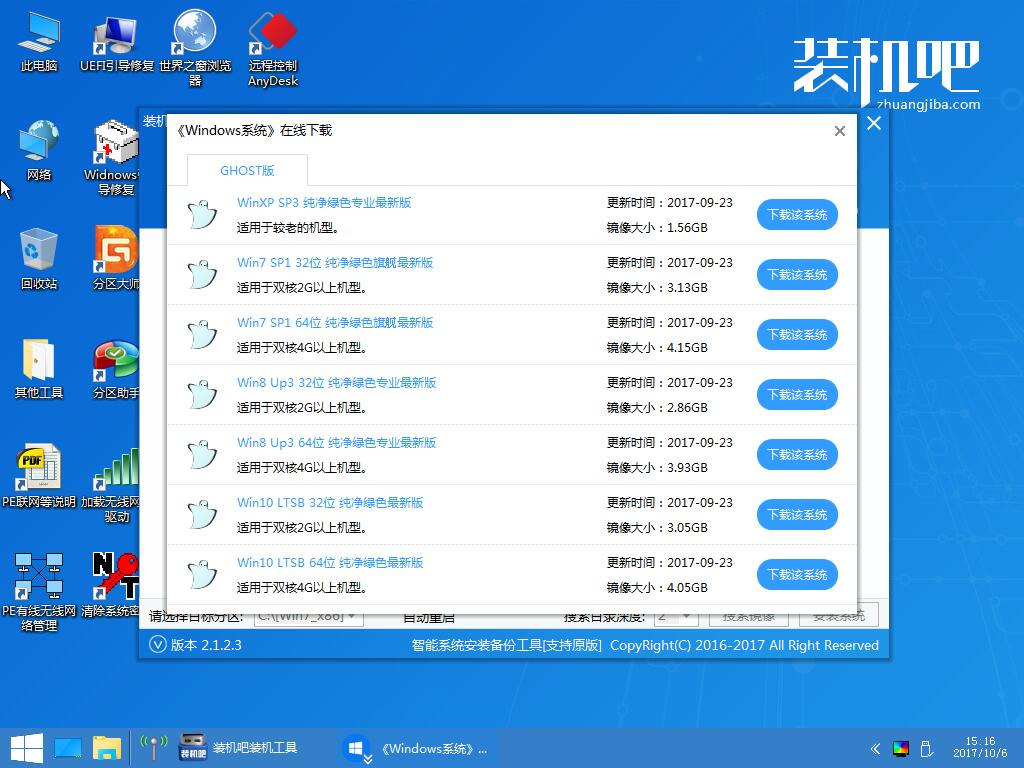Switch to 装机吧装机工具 taskbar item
Image resolution: width=1024 pixels, height=768 pixels.
239,748
